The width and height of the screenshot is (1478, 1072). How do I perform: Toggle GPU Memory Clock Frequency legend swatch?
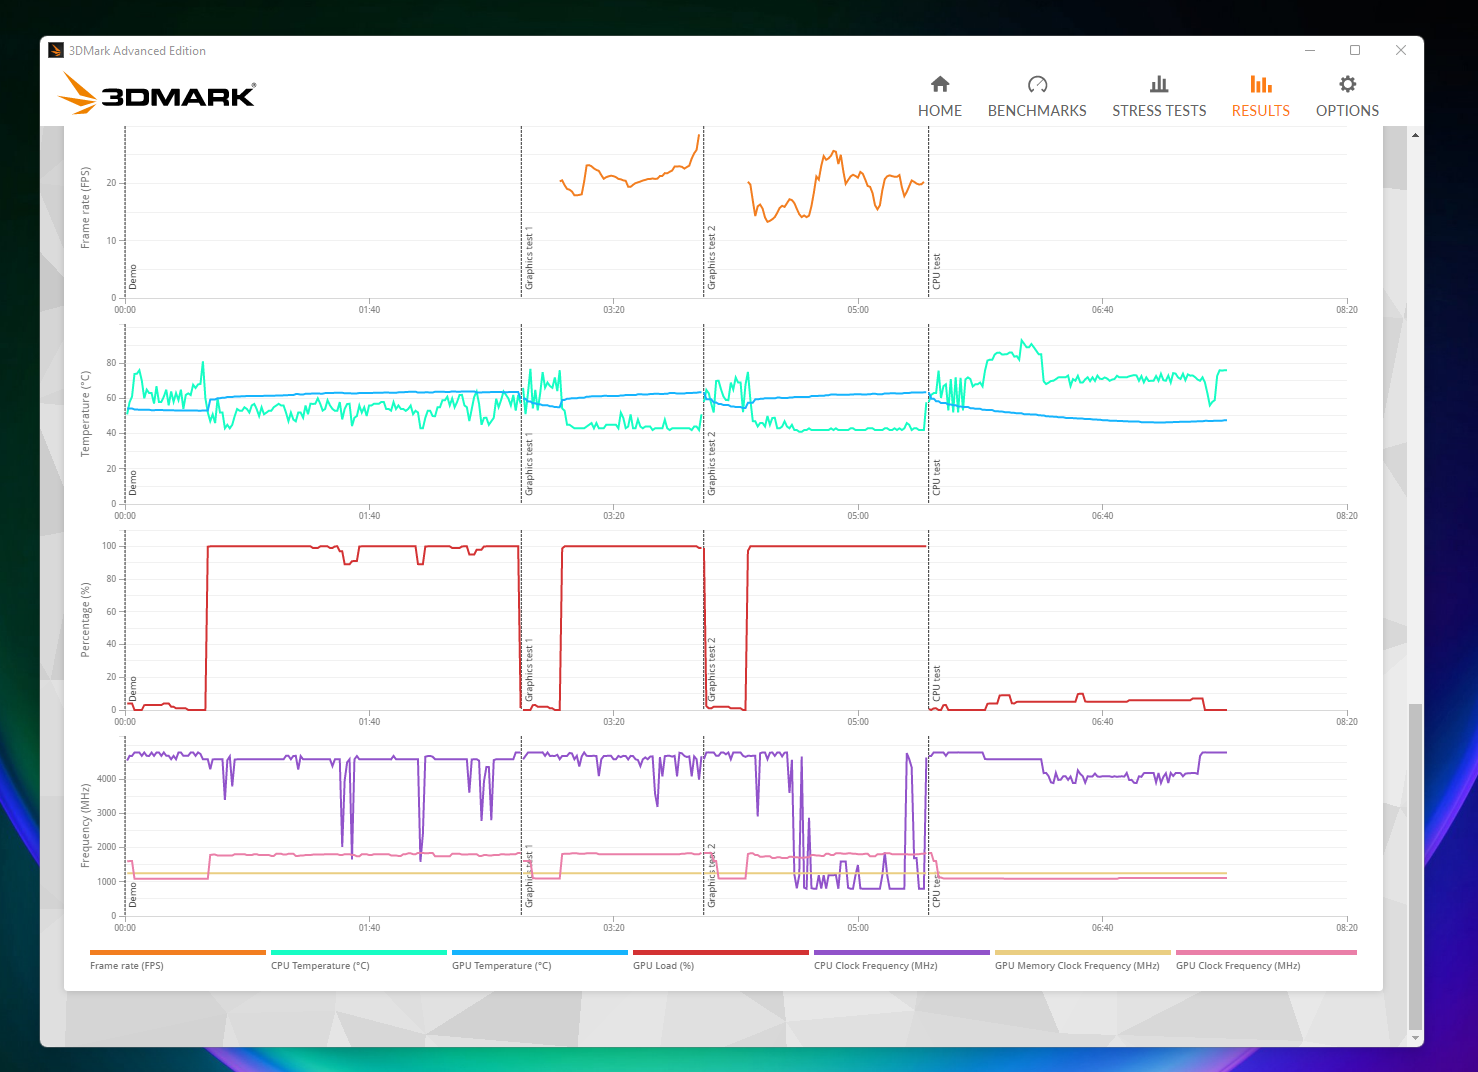[1083, 952]
